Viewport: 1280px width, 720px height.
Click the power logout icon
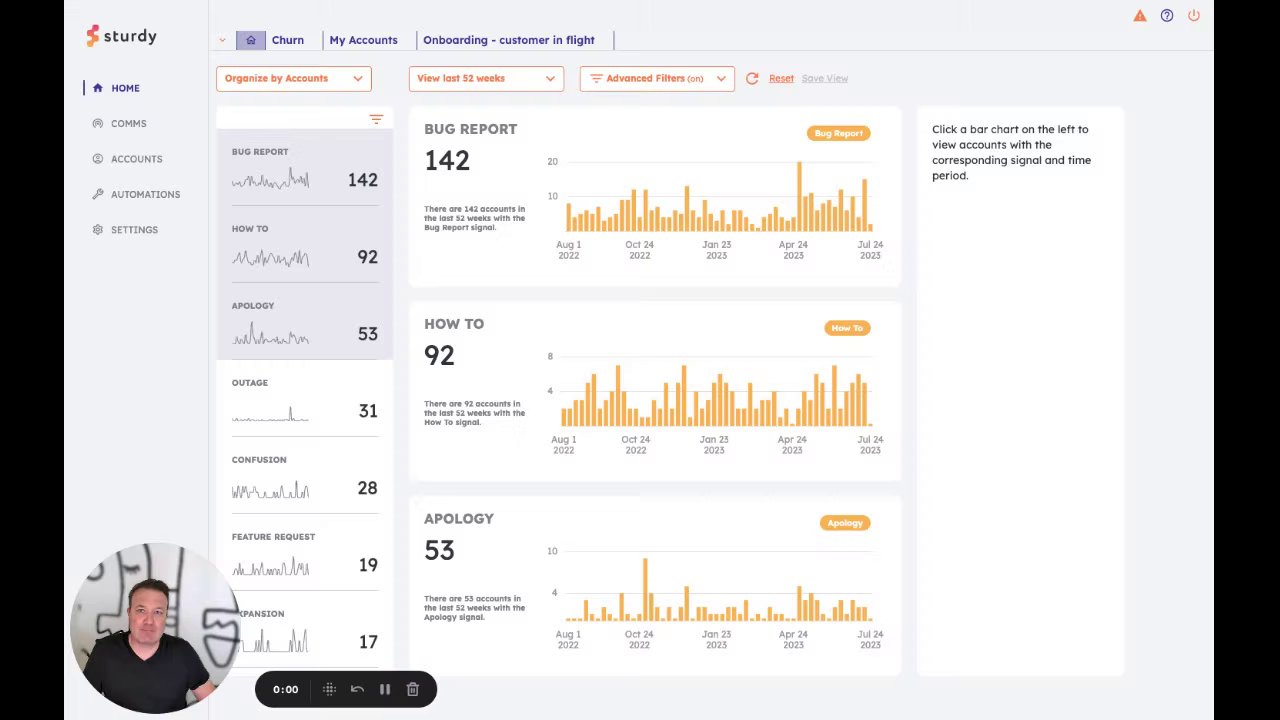point(1193,16)
